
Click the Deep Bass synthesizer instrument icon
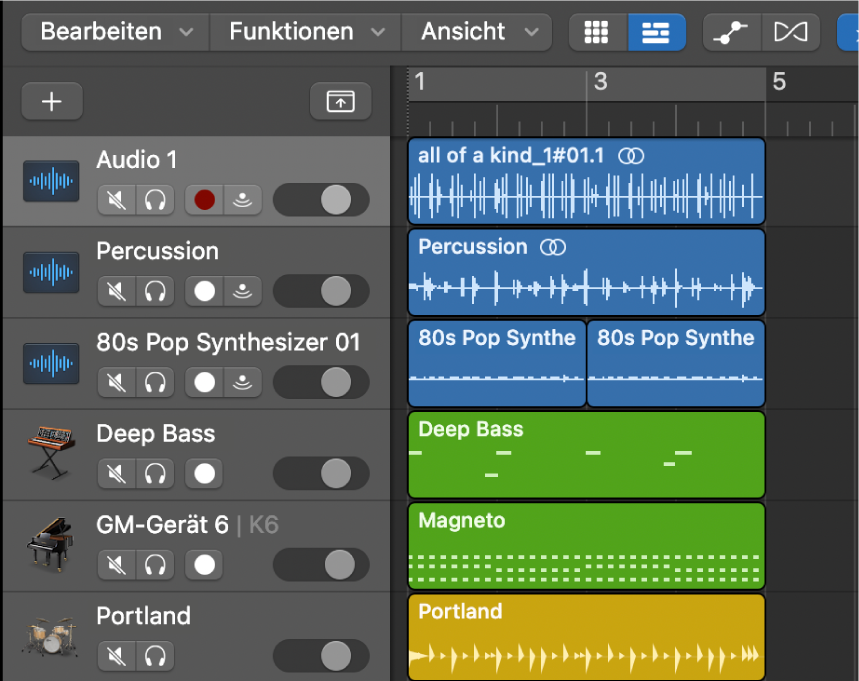click(51, 453)
